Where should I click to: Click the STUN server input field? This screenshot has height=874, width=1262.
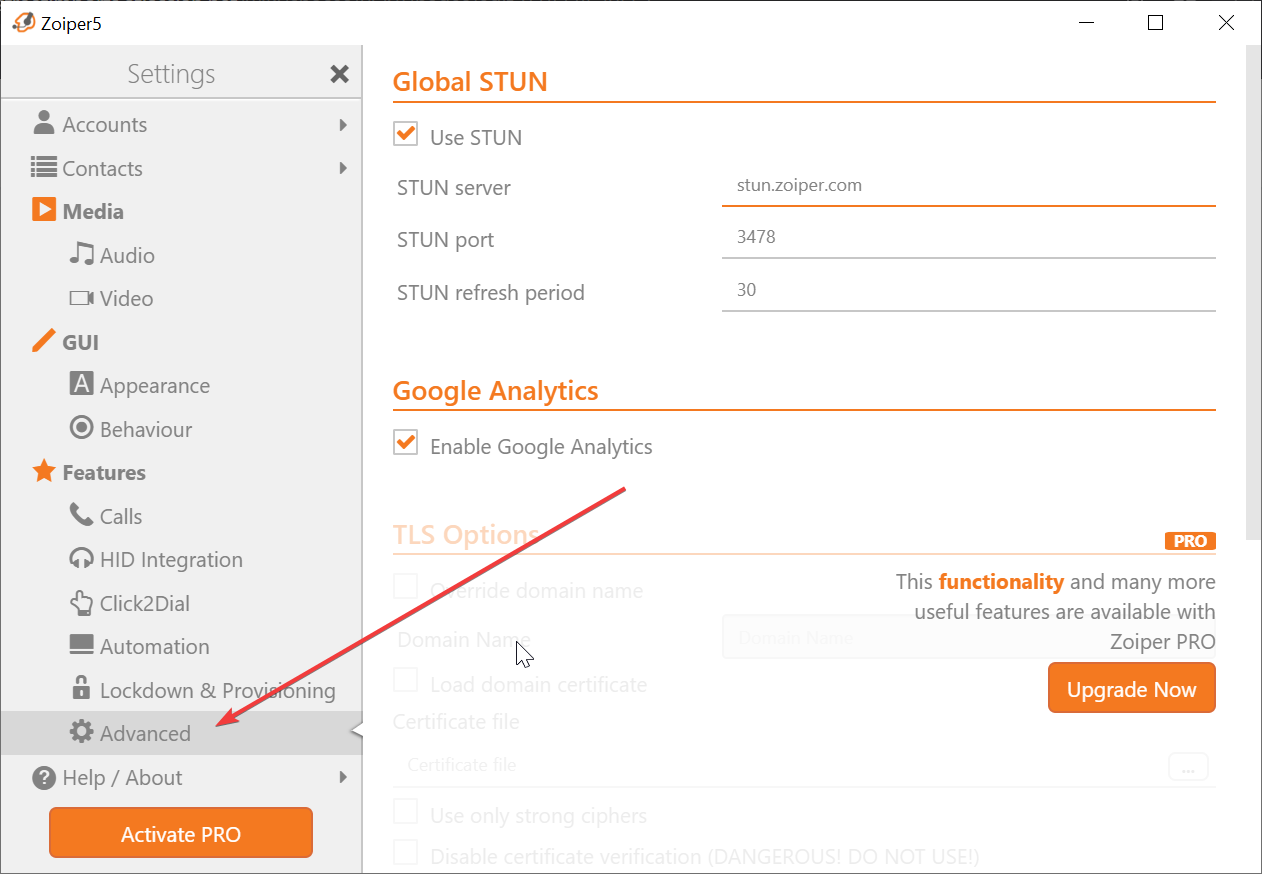[968, 186]
